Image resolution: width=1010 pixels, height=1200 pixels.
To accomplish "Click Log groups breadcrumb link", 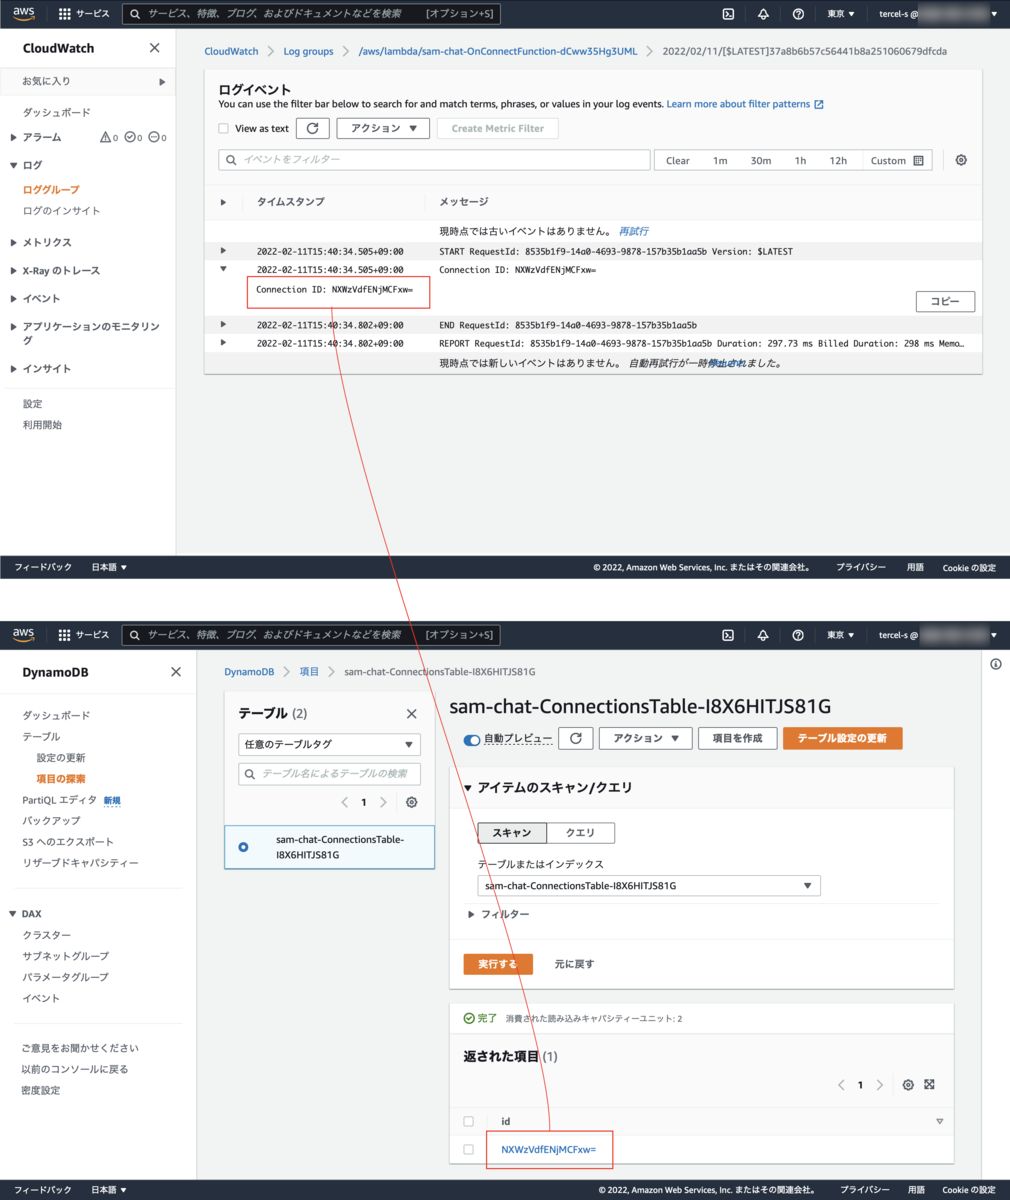I will (308, 51).
